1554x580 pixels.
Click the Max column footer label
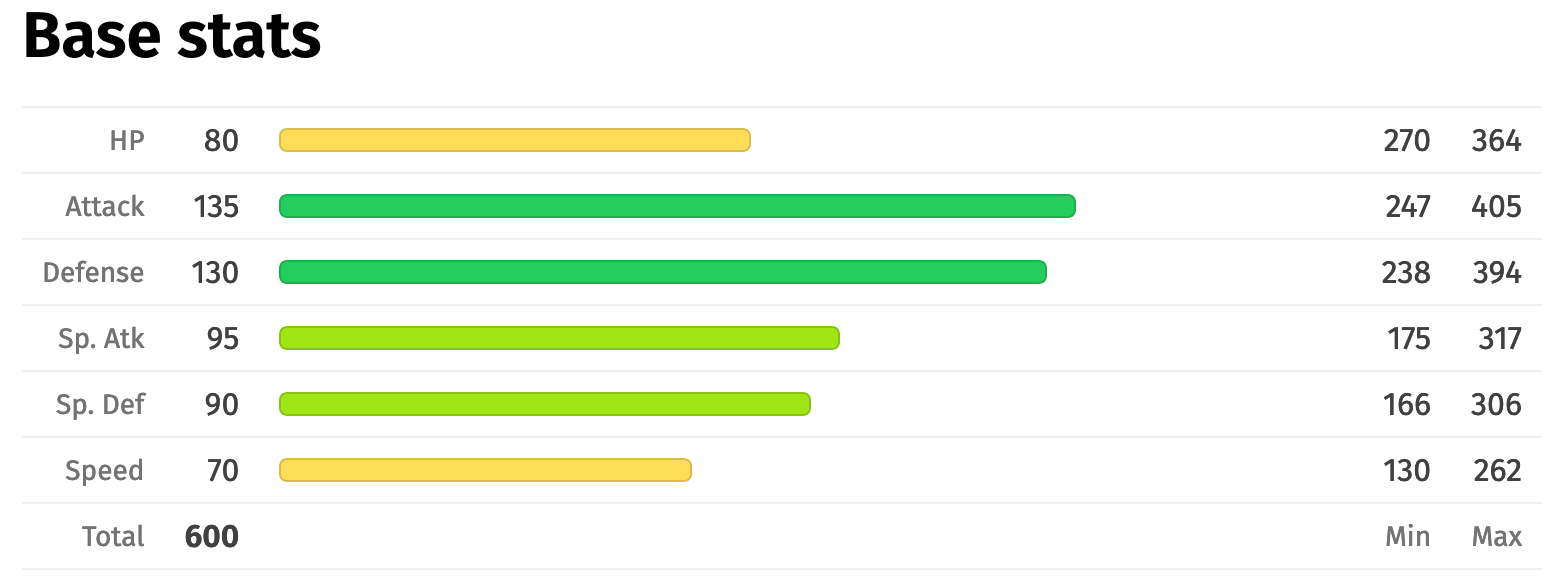point(1497,537)
